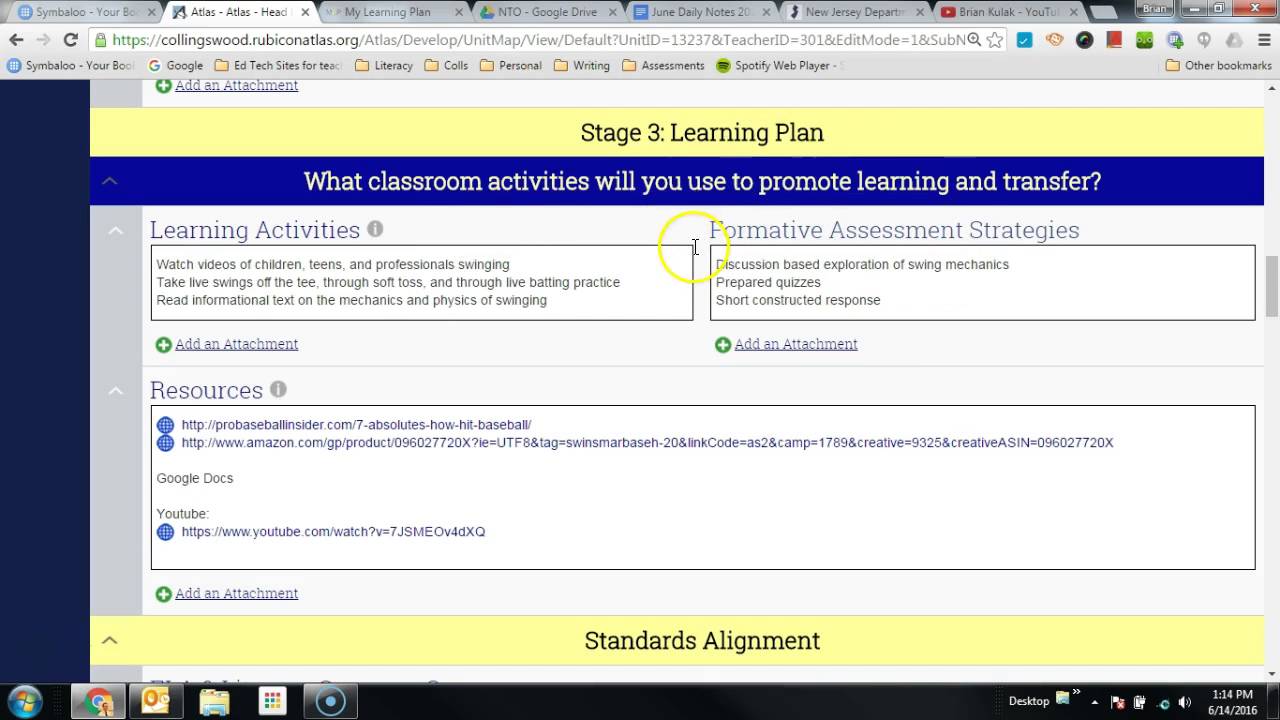Close the Atlas tab
The height and width of the screenshot is (720, 1280).
point(303,12)
